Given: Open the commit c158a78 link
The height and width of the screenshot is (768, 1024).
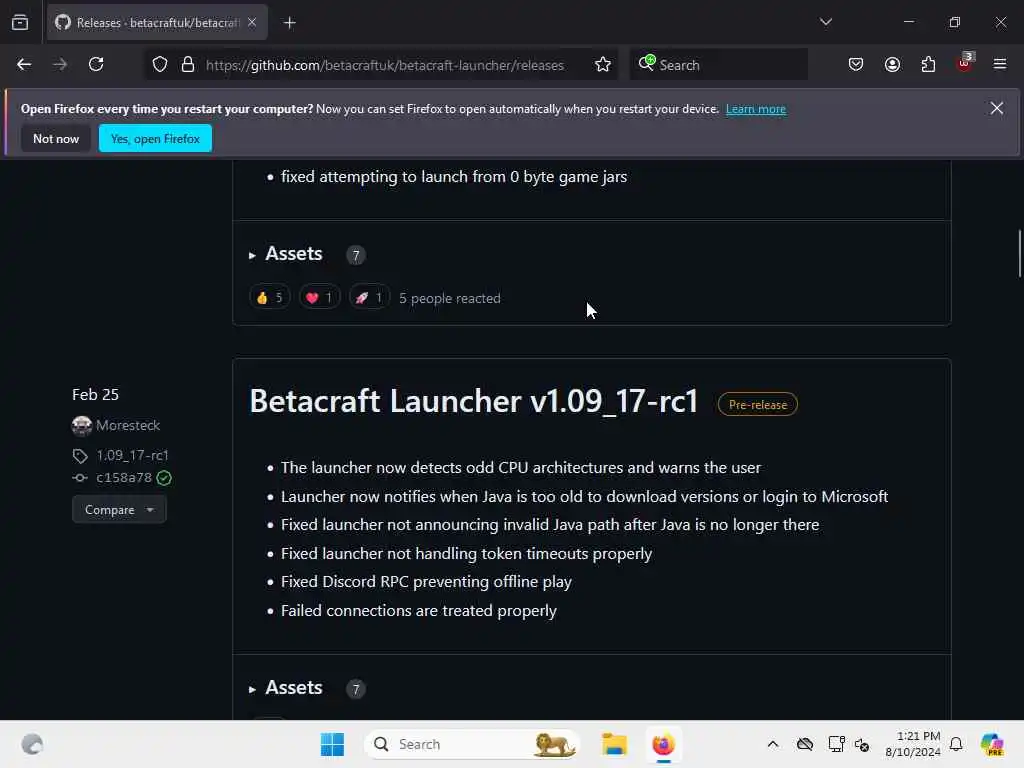Looking at the screenshot, I should pyautogui.click(x=124, y=477).
